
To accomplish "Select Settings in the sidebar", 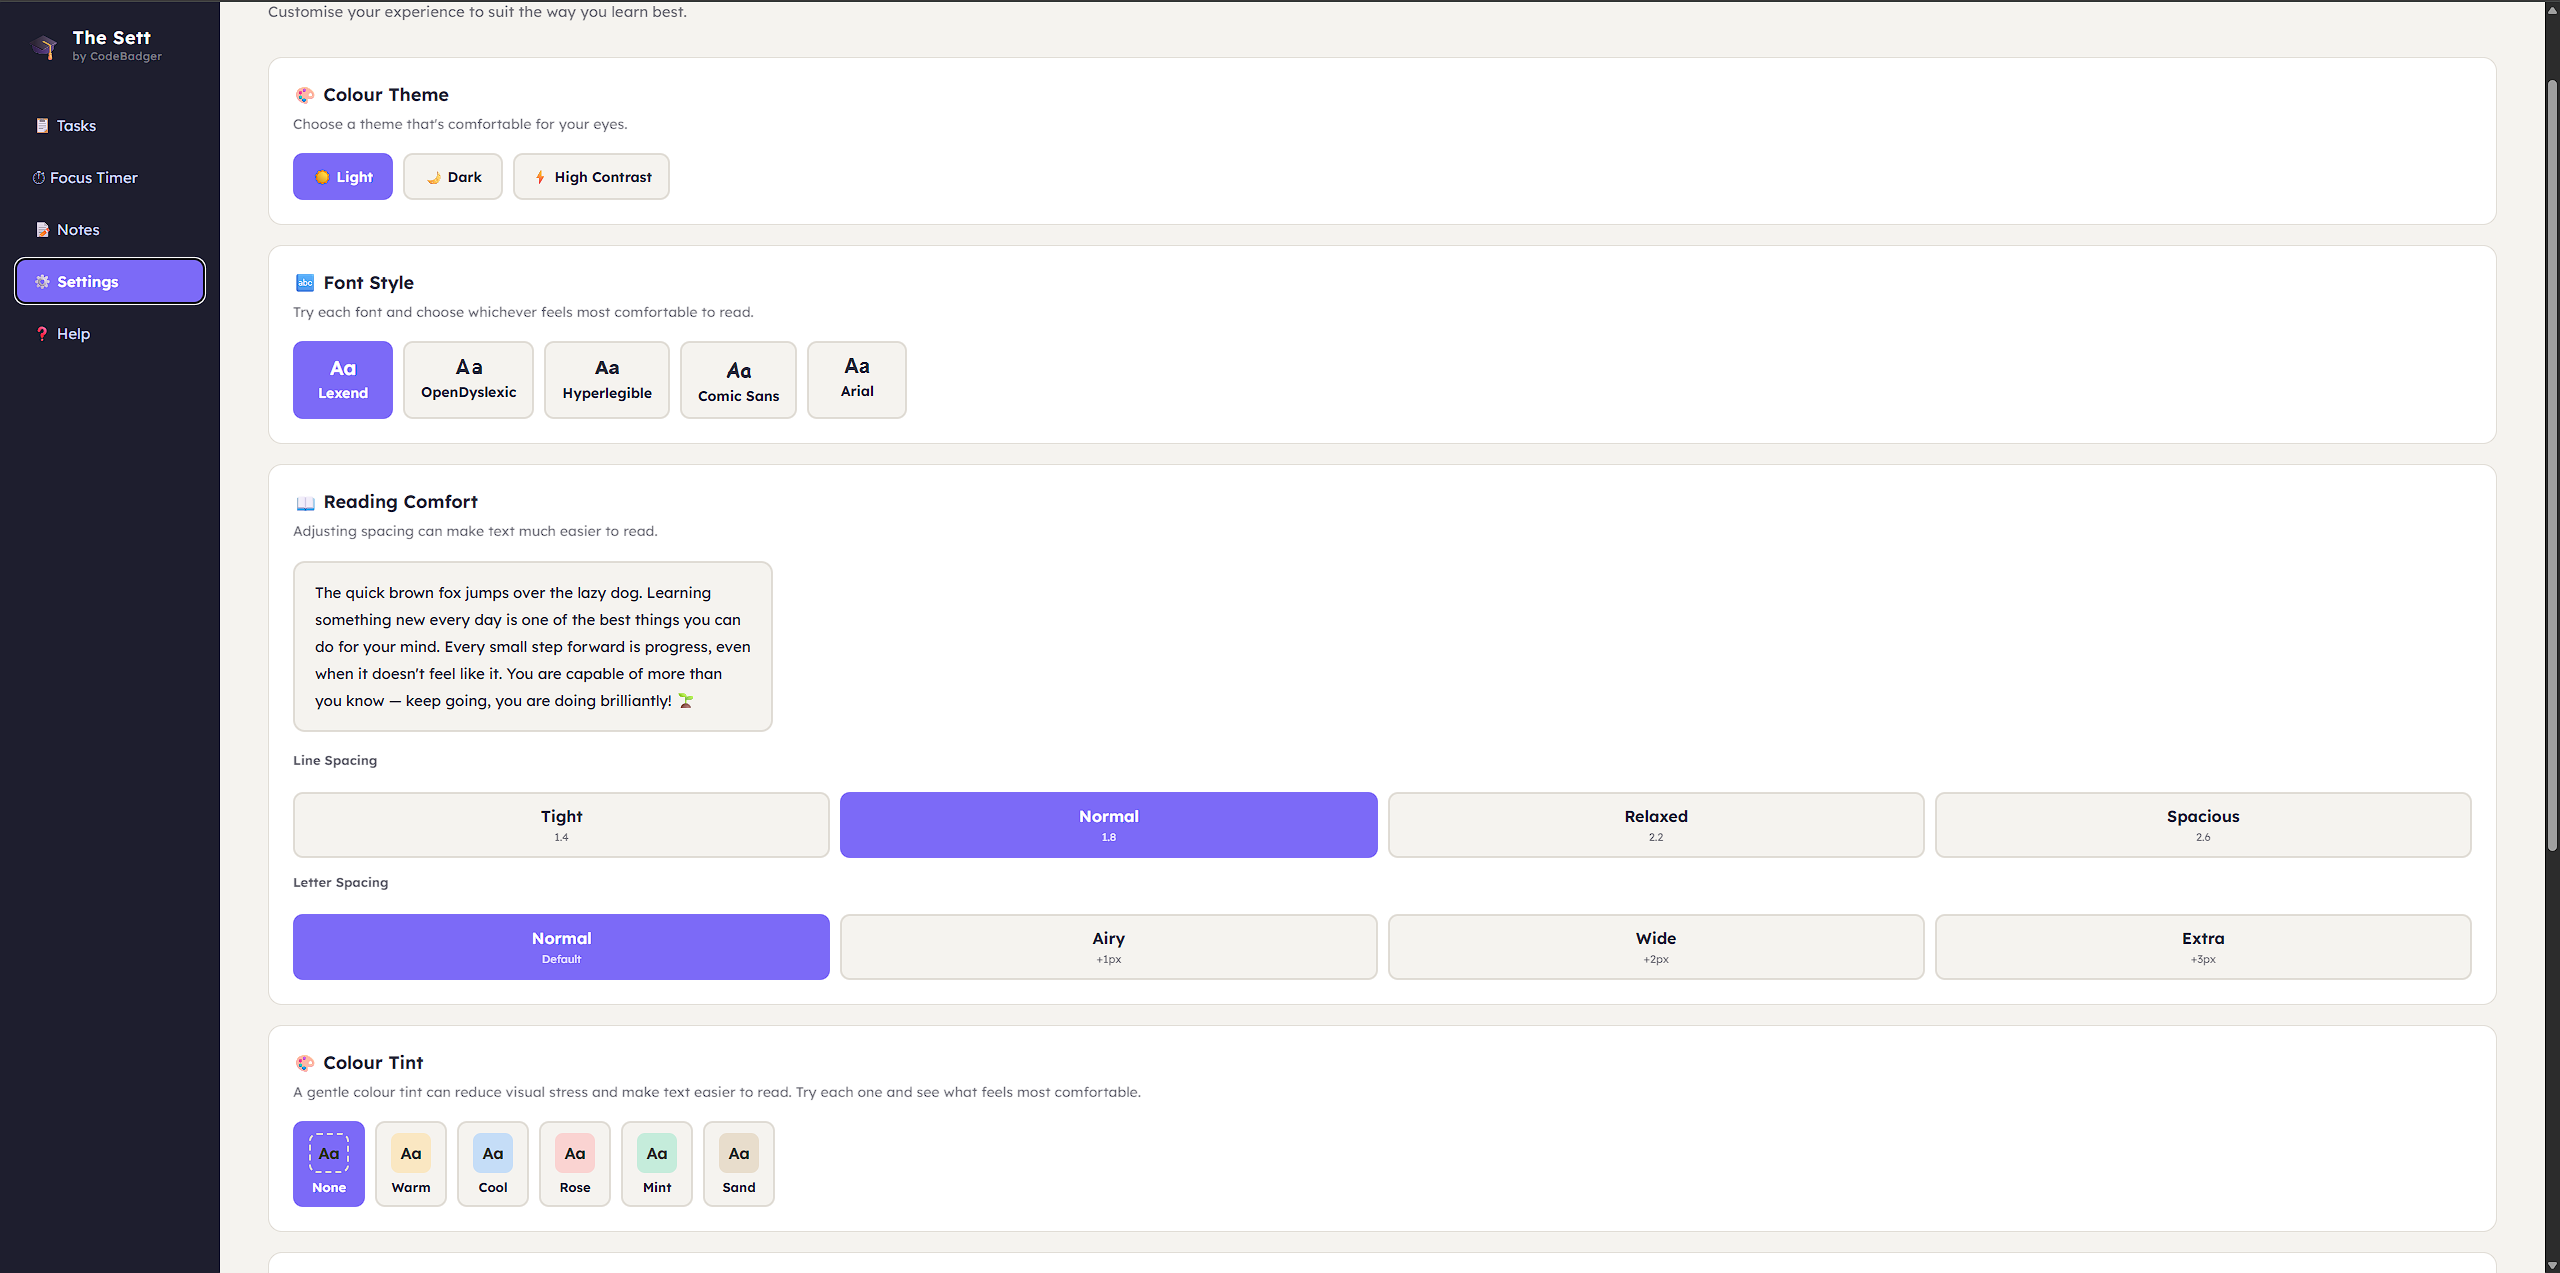I will pyautogui.click(x=110, y=282).
